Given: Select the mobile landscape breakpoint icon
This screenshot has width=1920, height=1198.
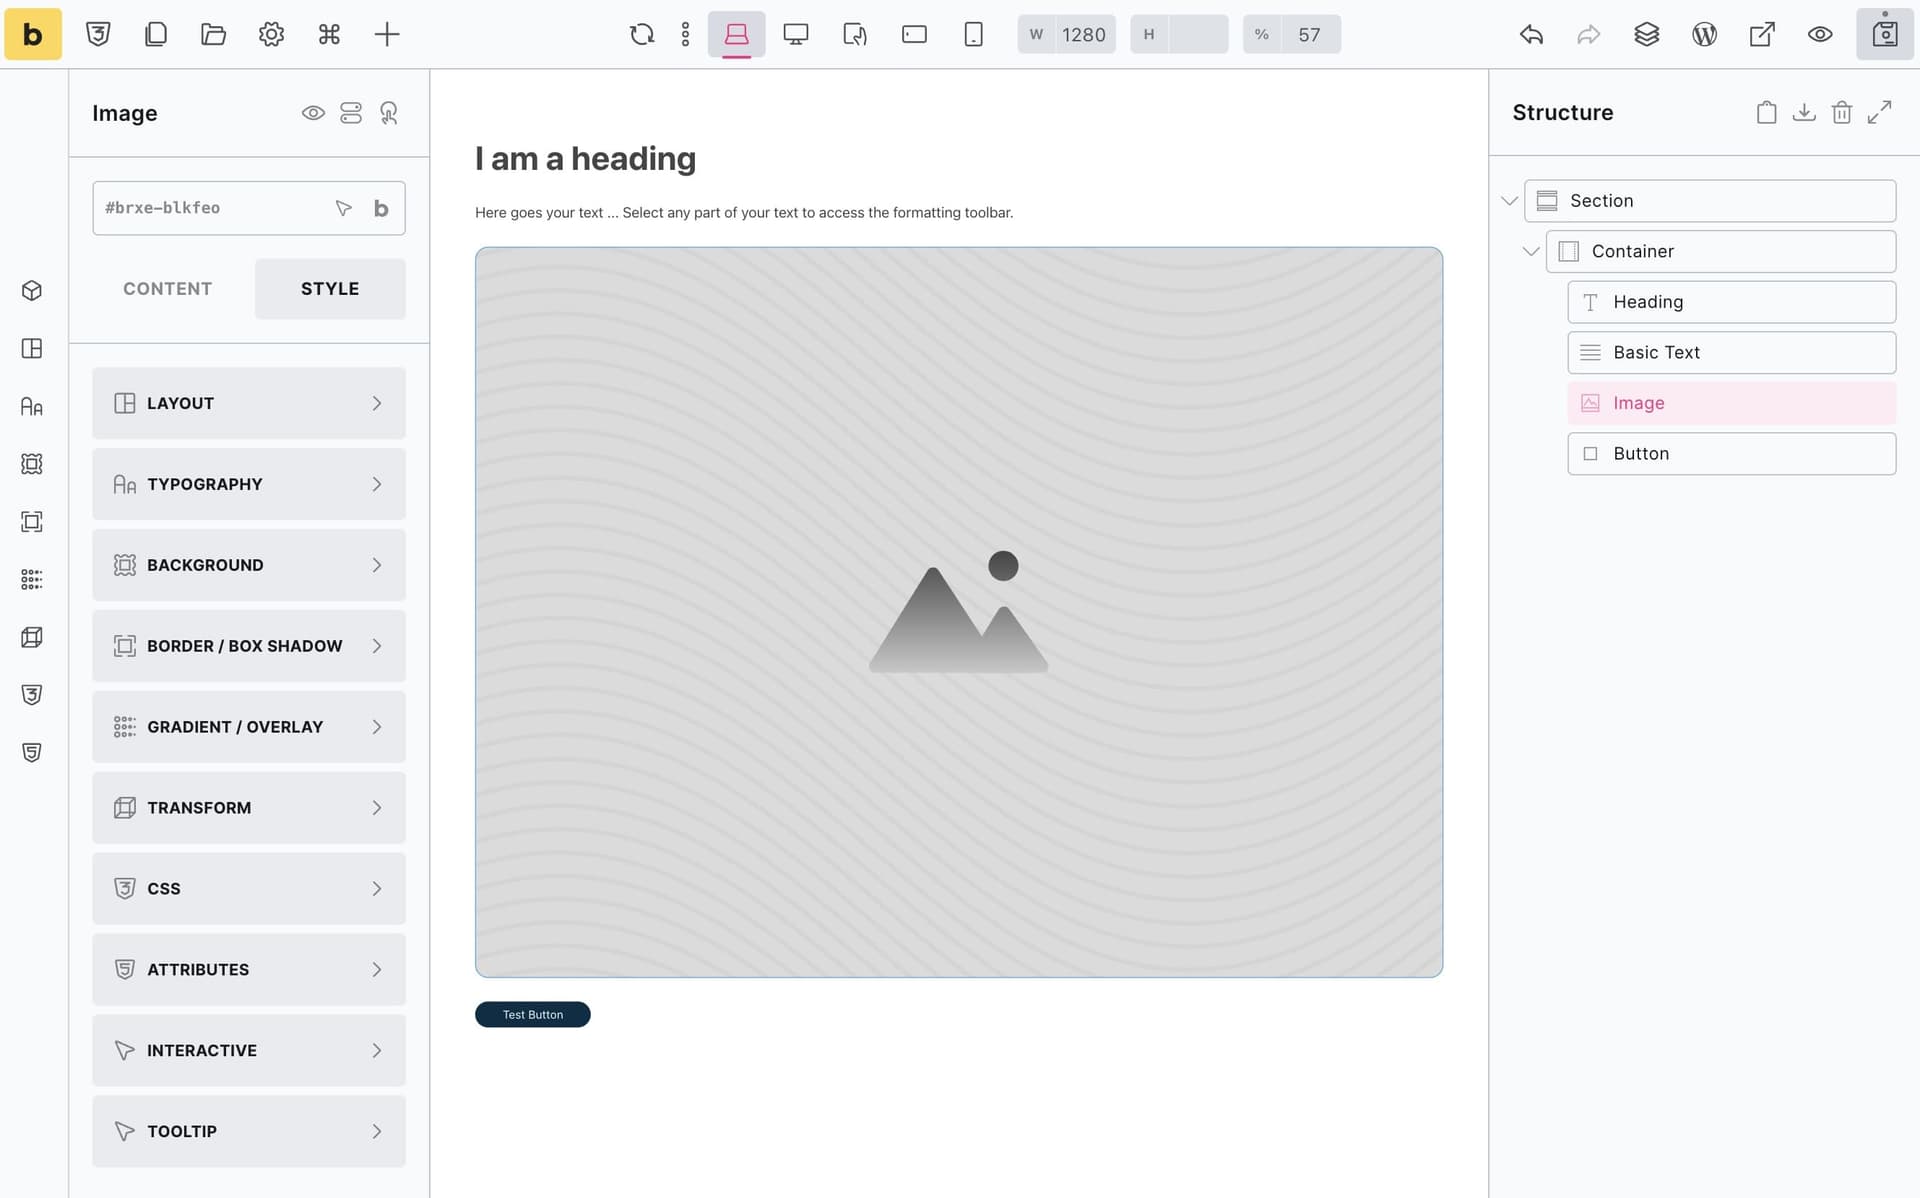Looking at the screenshot, I should [914, 34].
